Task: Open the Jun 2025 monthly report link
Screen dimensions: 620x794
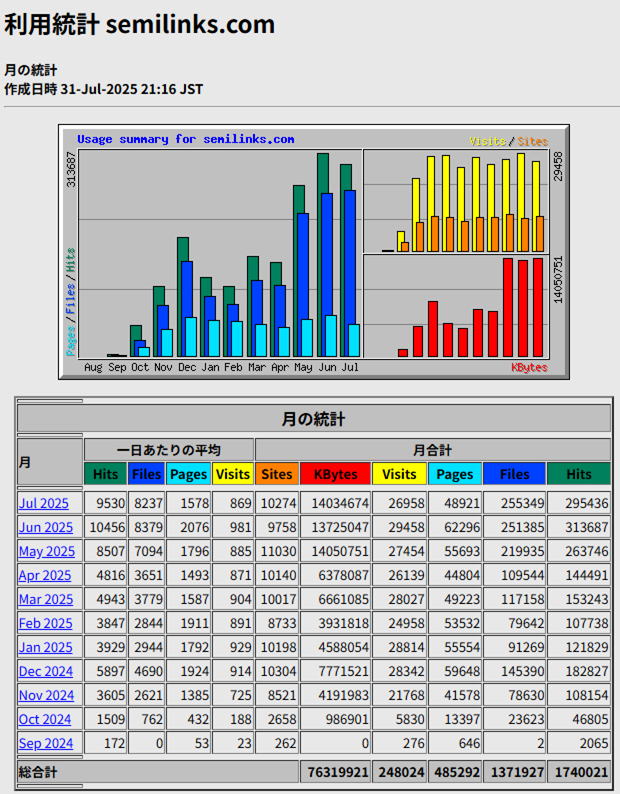Action: [46, 527]
